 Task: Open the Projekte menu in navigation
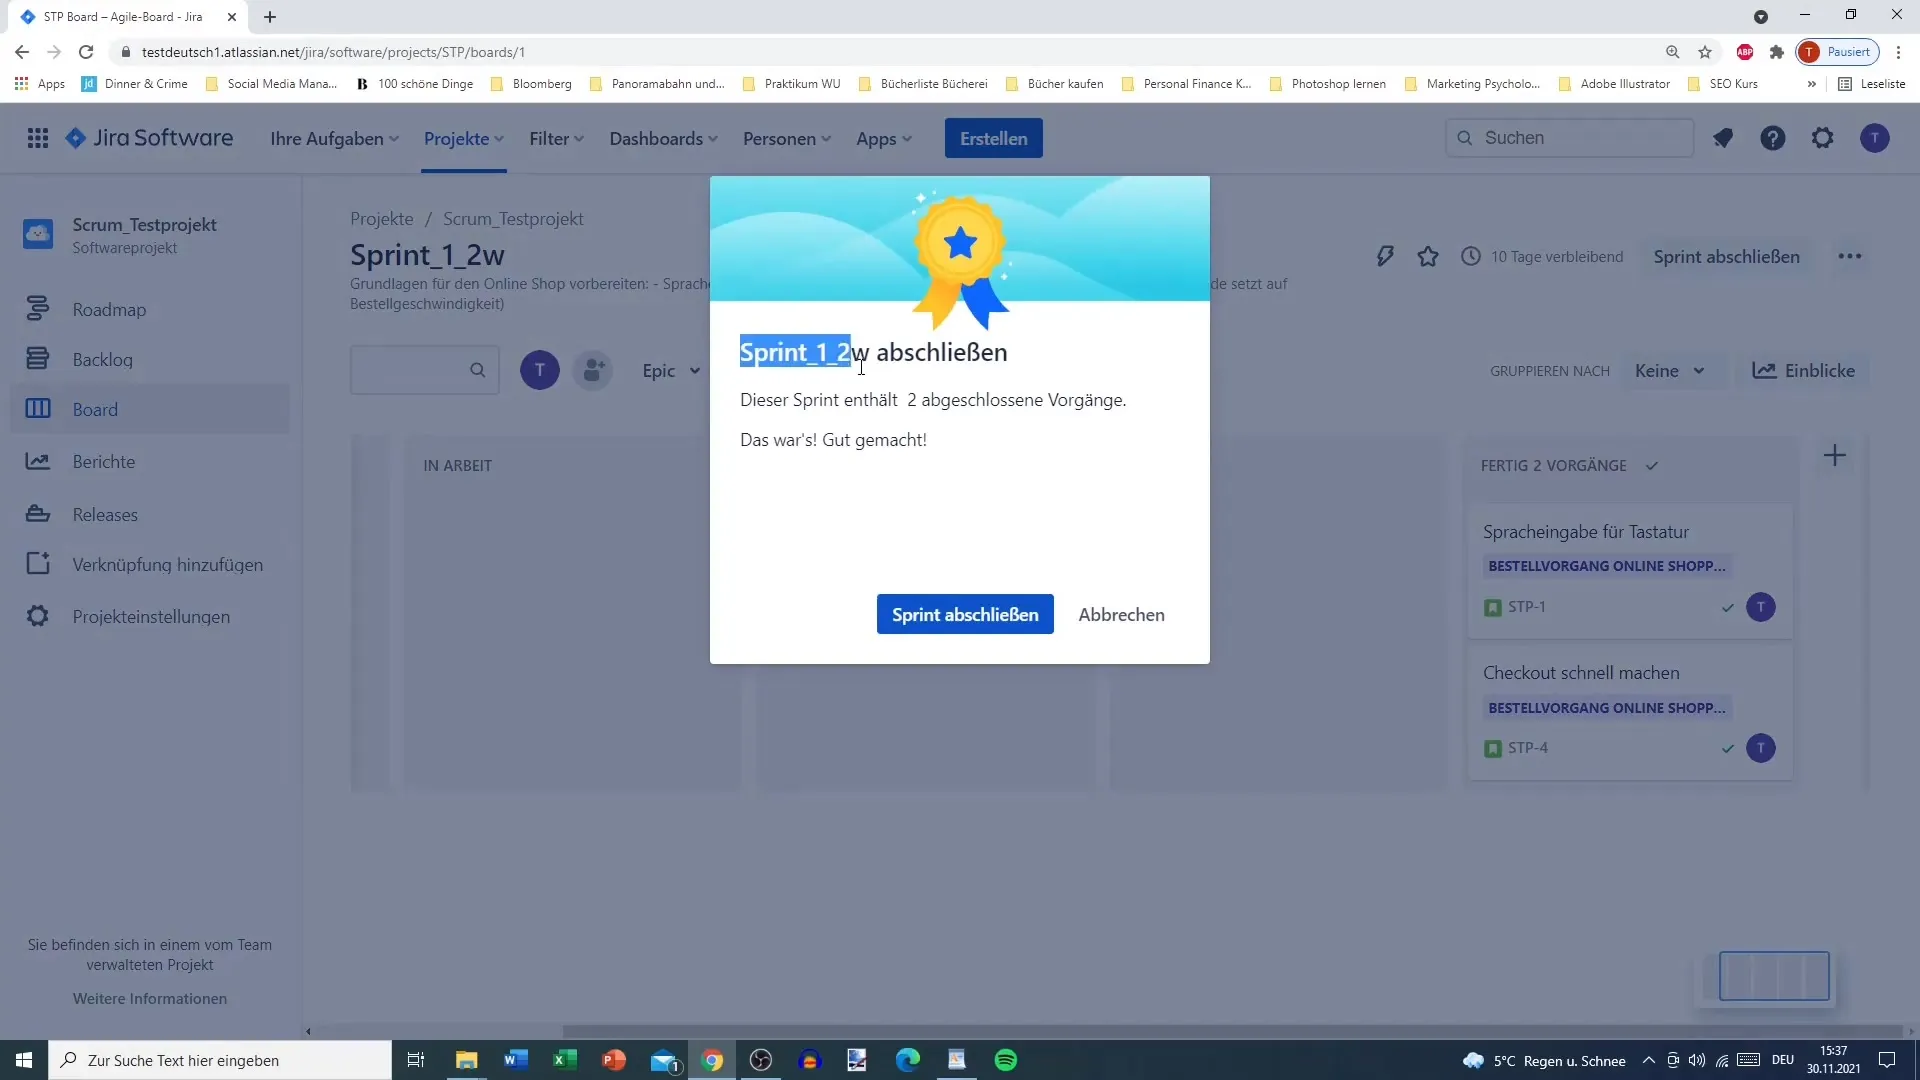463,138
